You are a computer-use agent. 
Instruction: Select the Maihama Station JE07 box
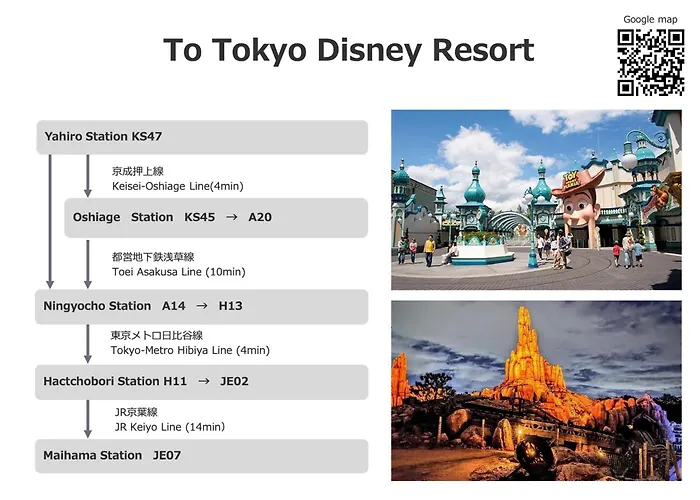pyautogui.click(x=202, y=456)
